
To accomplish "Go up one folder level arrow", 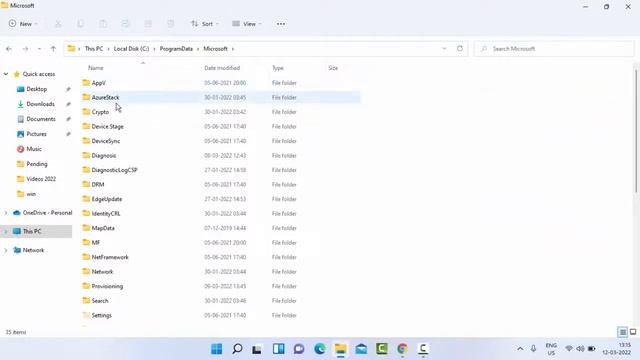I will click(53, 49).
